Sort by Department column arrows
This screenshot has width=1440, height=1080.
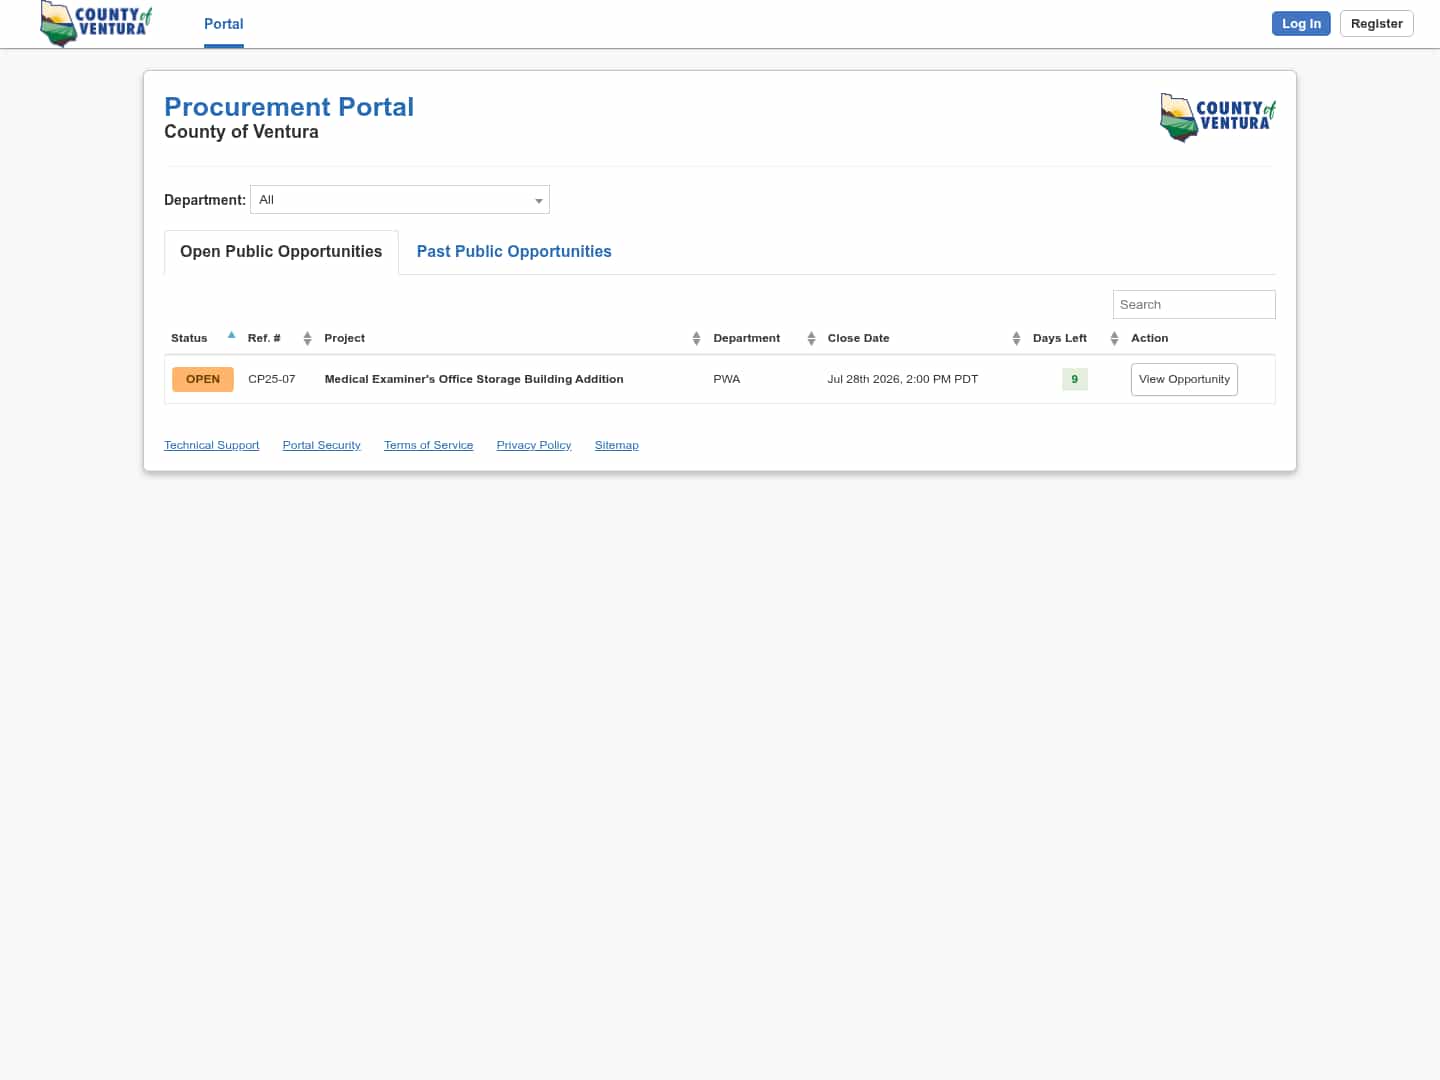point(811,339)
